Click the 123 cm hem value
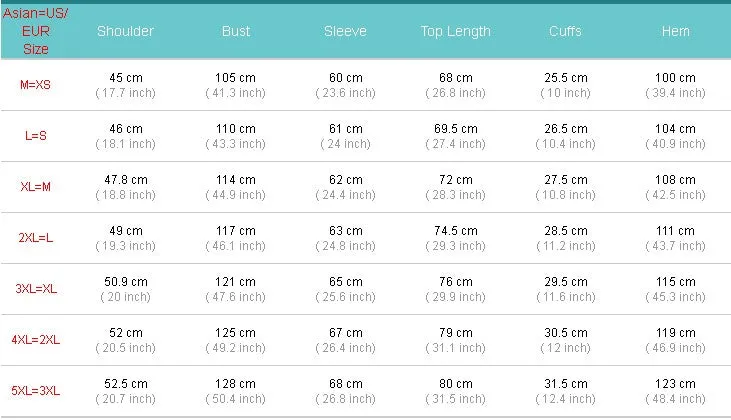The image size is (731, 420). (675, 384)
